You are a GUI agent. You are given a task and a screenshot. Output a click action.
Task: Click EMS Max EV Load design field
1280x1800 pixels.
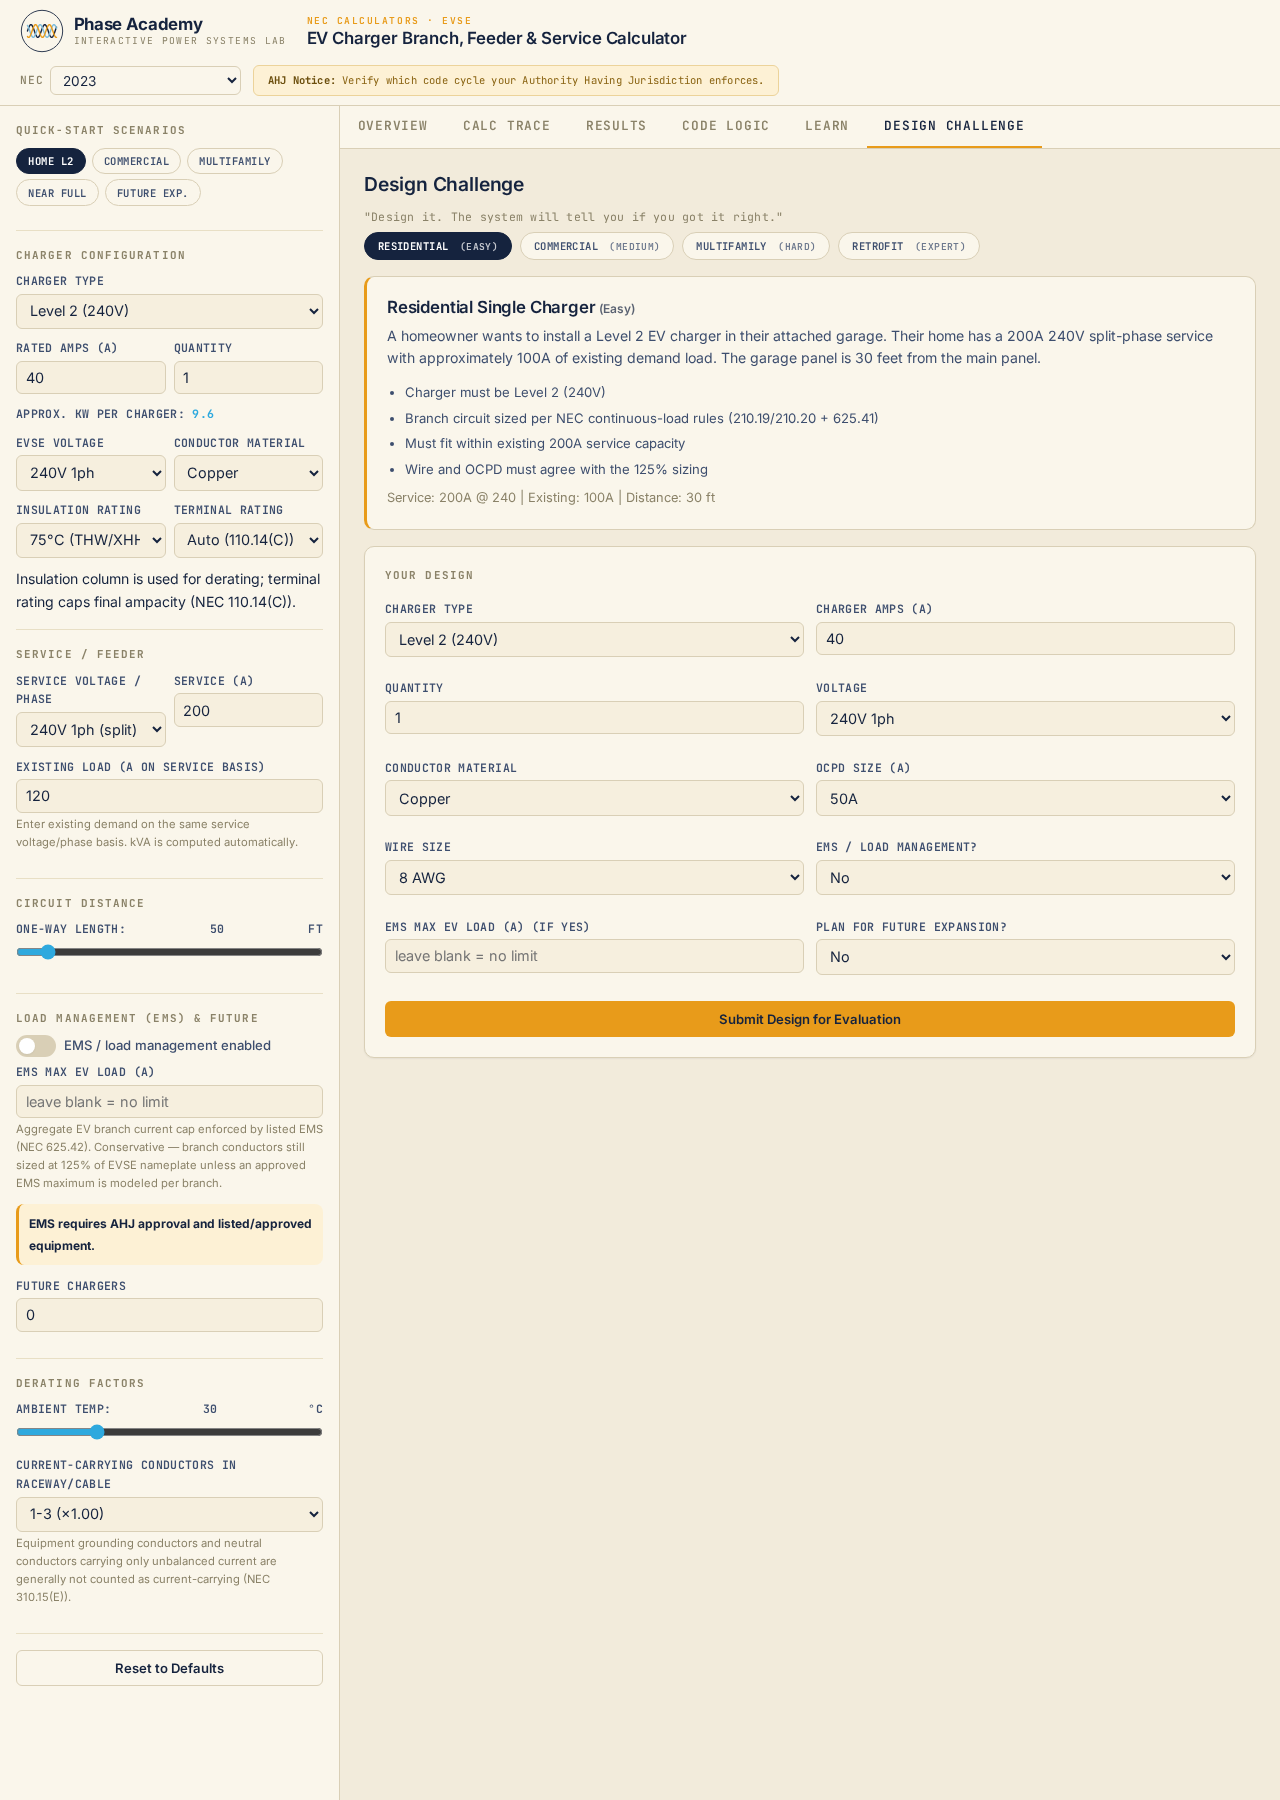(x=594, y=956)
